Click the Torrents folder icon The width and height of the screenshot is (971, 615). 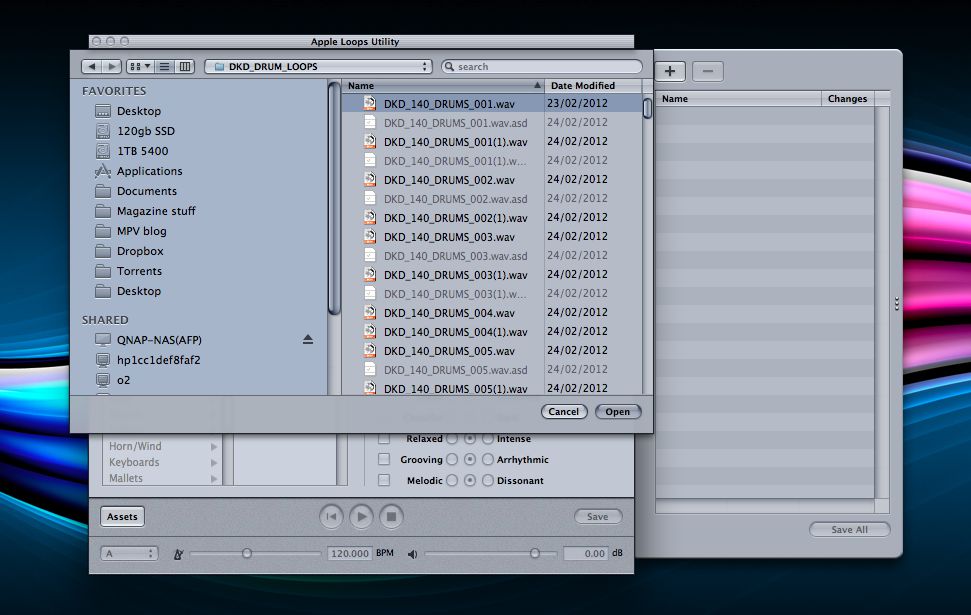click(103, 271)
